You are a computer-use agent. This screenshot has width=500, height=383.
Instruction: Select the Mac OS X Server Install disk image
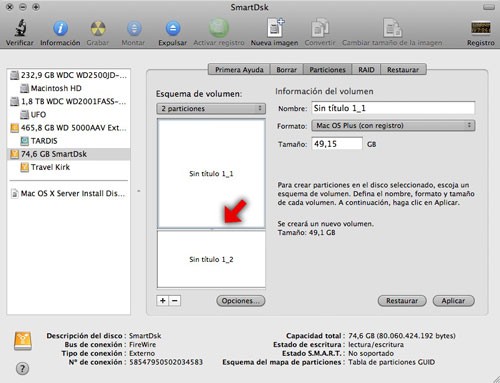coord(69,194)
